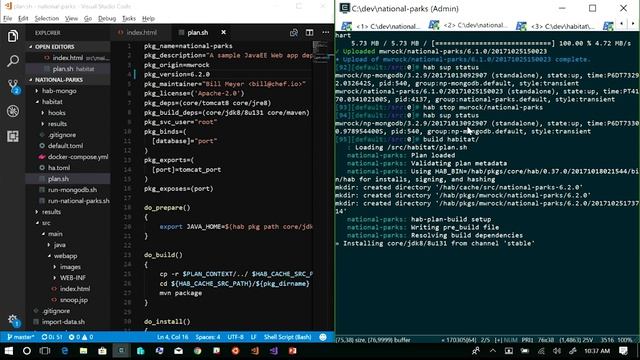Open the Selection menu
The image size is (640, 360).
coord(47,18)
